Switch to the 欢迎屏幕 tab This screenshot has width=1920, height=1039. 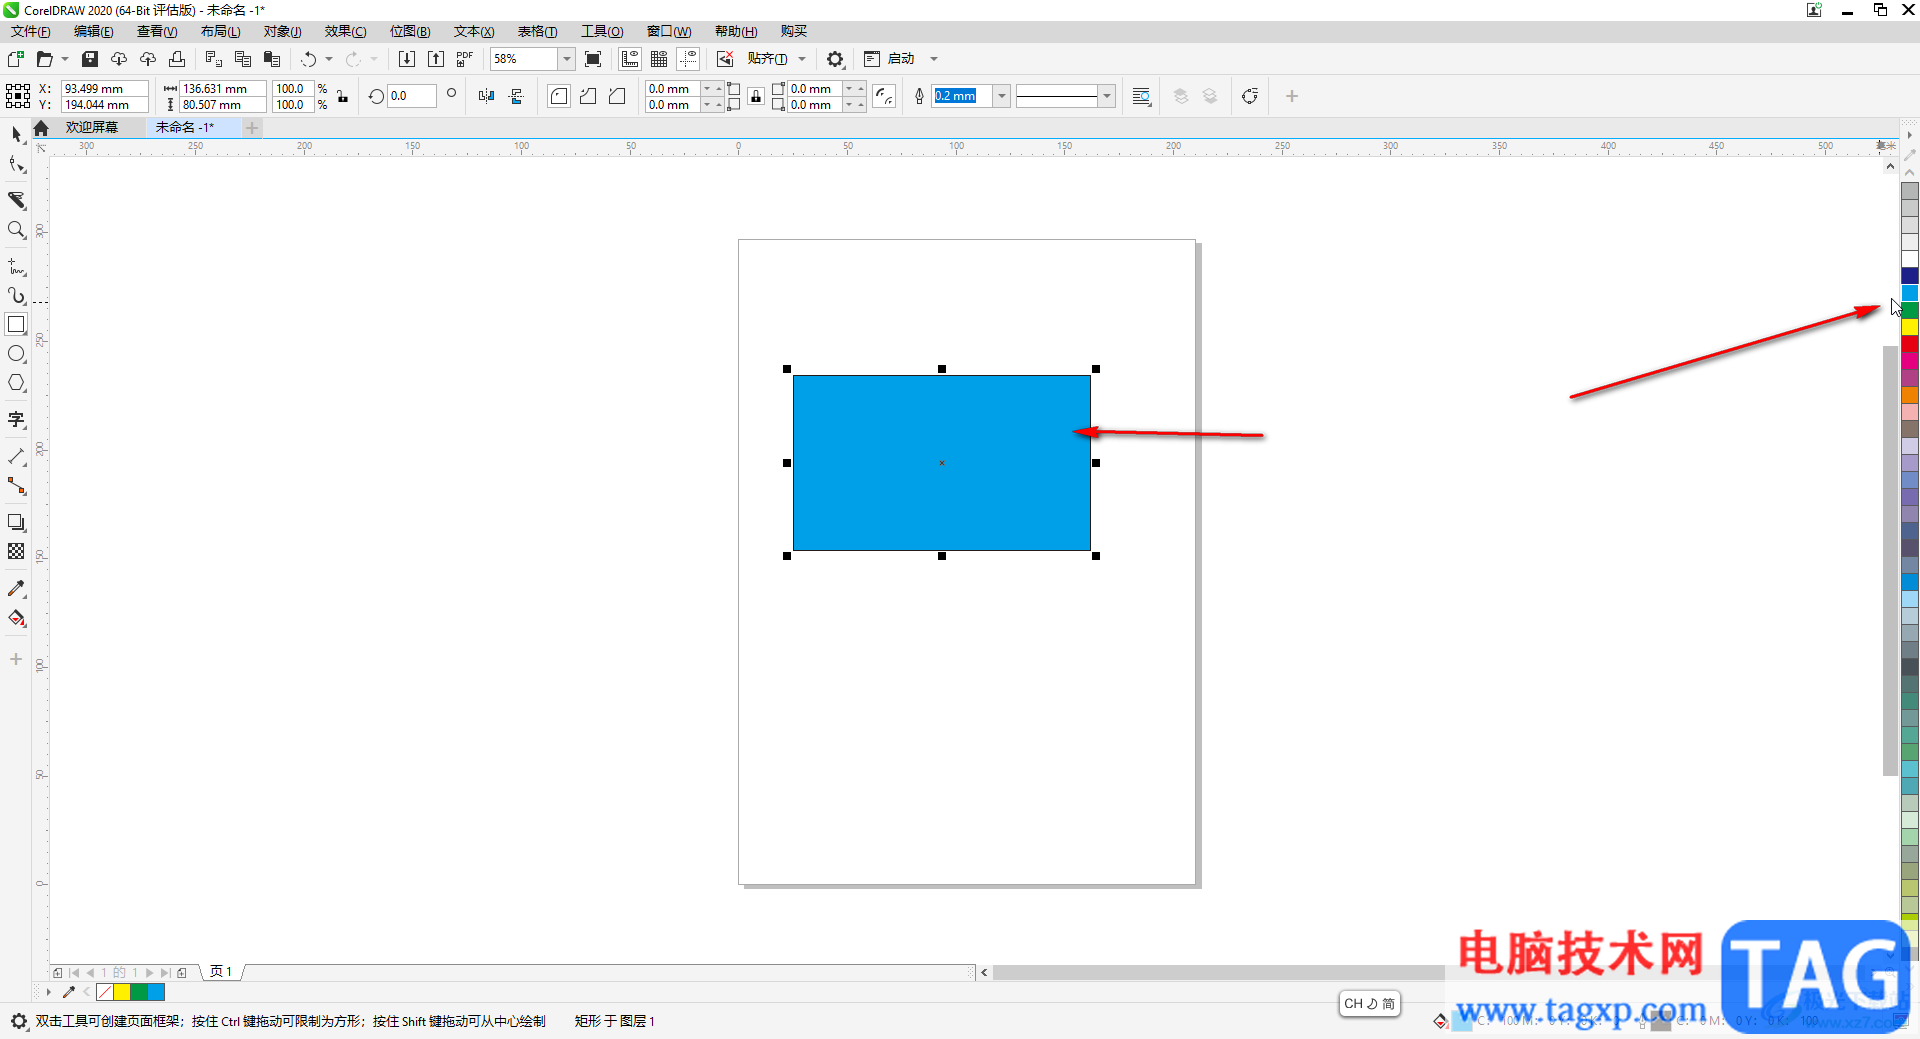tap(92, 127)
